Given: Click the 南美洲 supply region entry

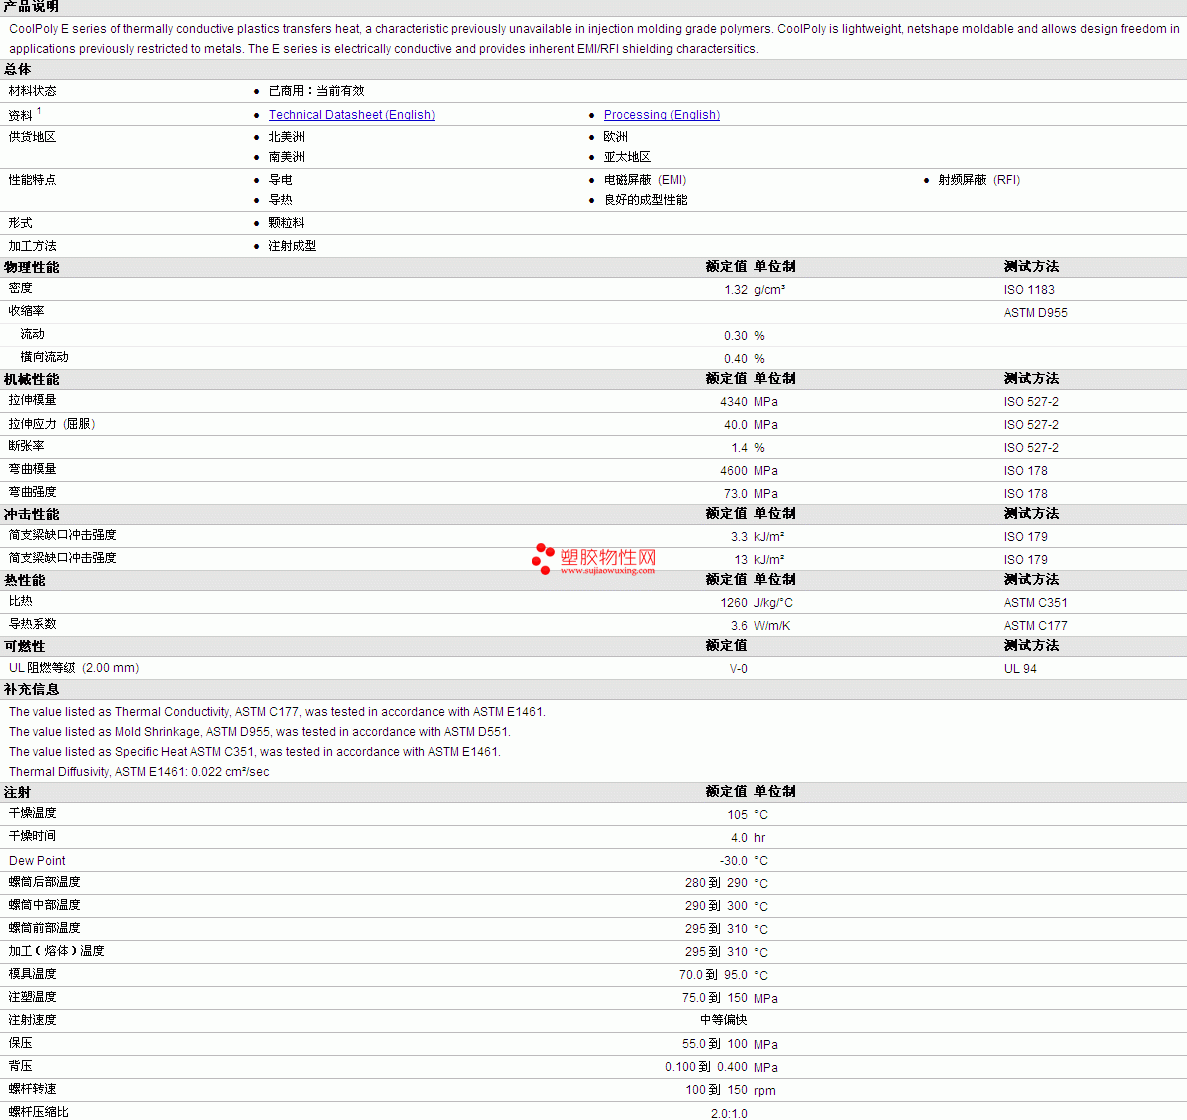Looking at the screenshot, I should point(286,157).
